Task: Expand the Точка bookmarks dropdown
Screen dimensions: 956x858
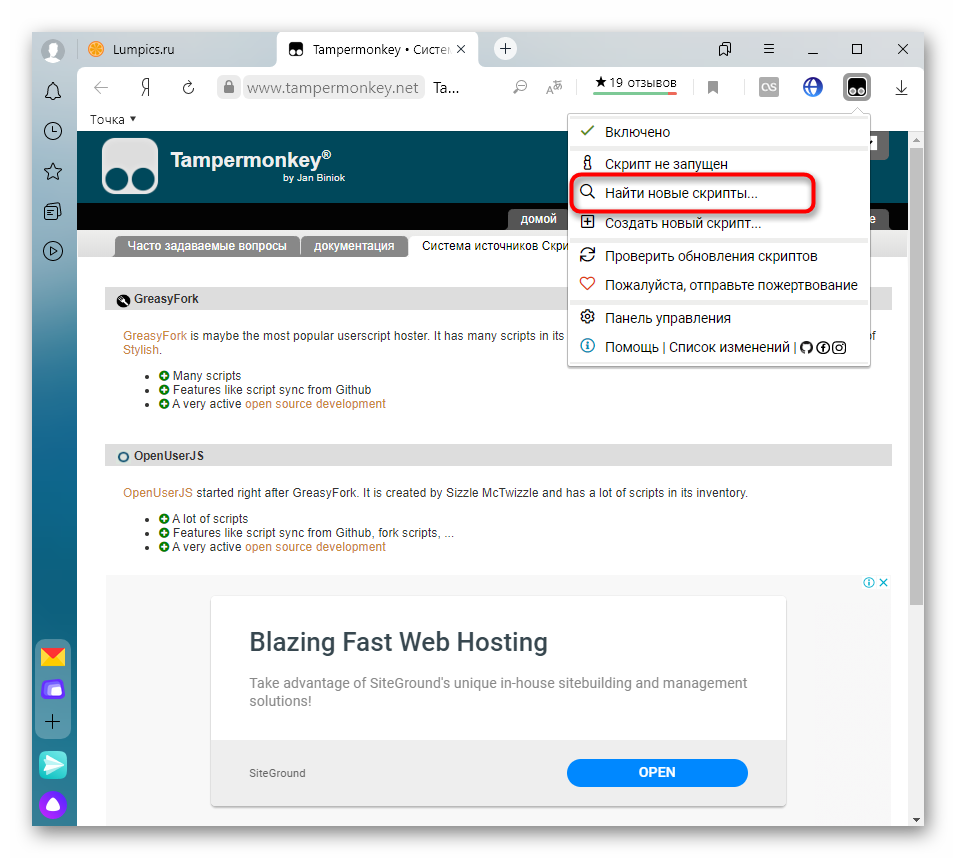Action: (x=113, y=120)
